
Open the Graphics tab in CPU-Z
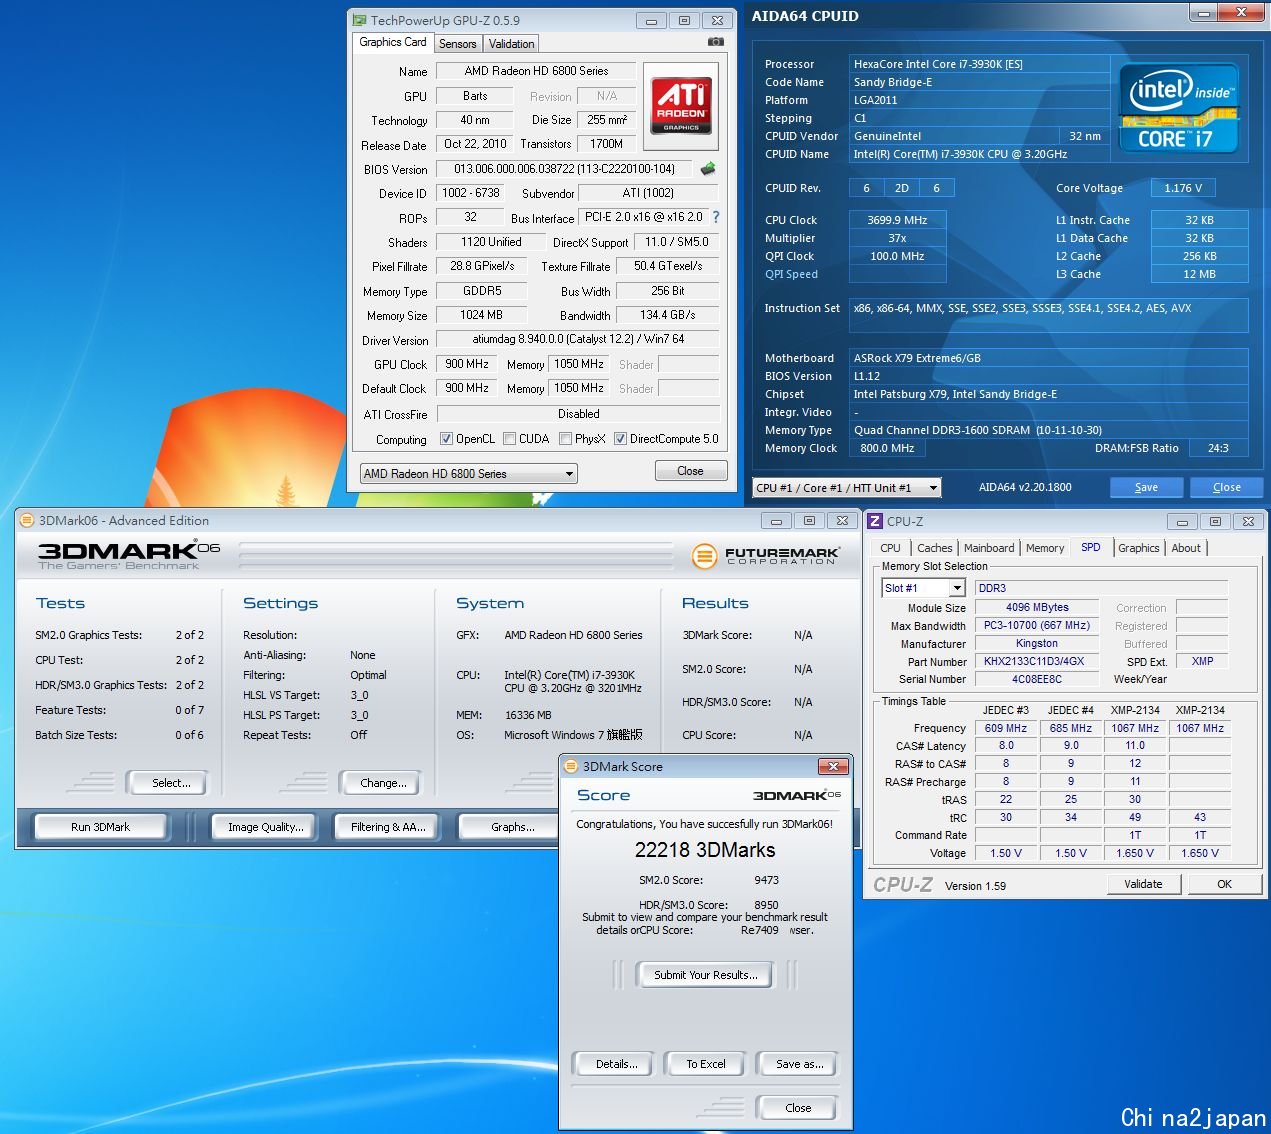pos(1139,548)
